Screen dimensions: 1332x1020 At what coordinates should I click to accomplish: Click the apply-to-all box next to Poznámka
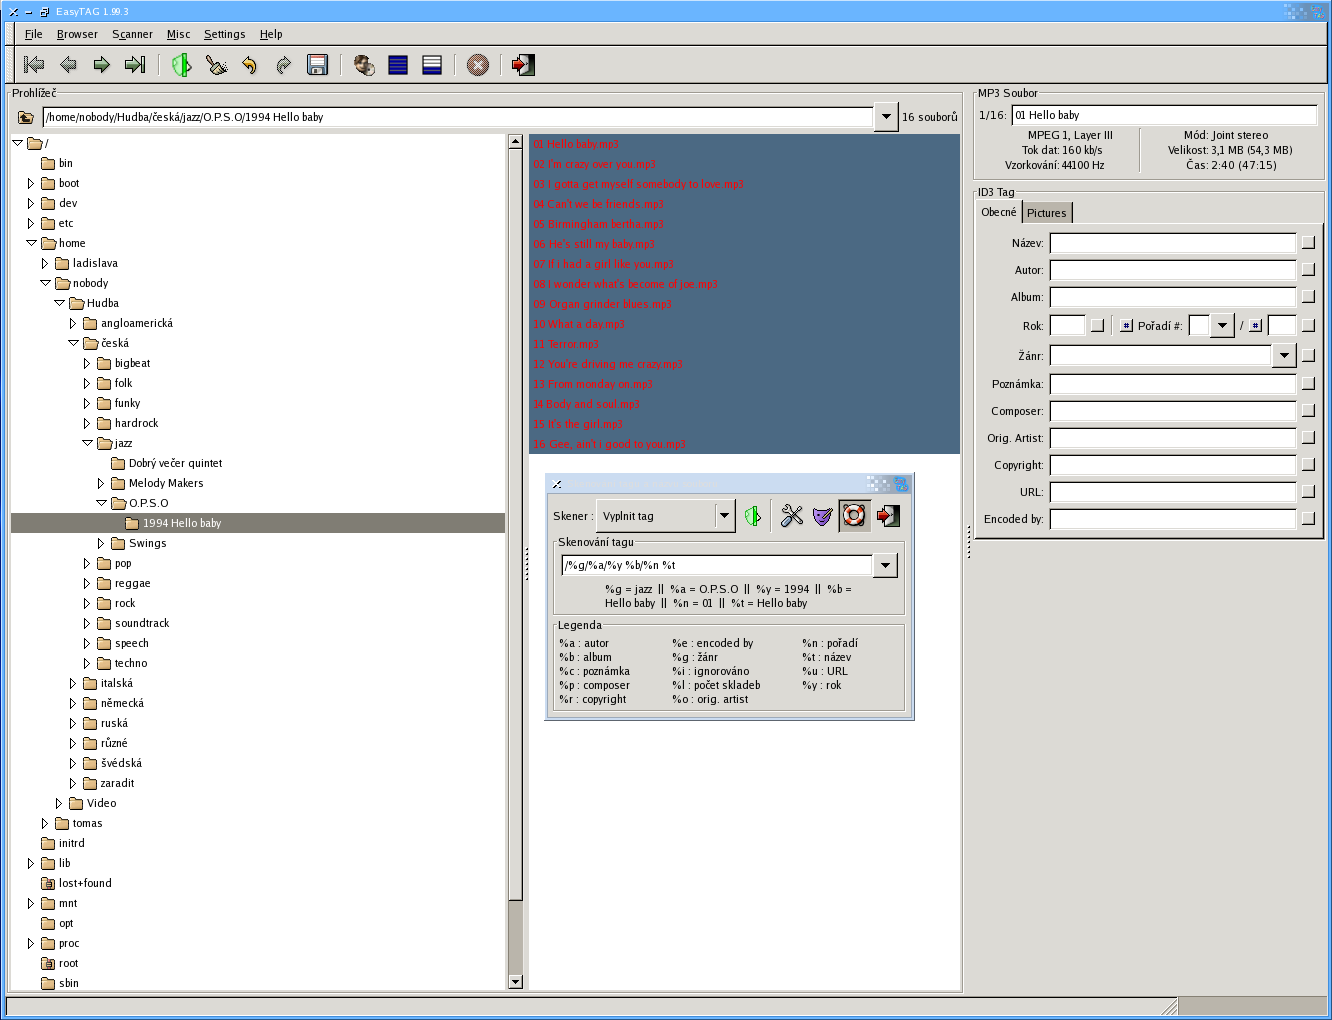[x=1308, y=384]
